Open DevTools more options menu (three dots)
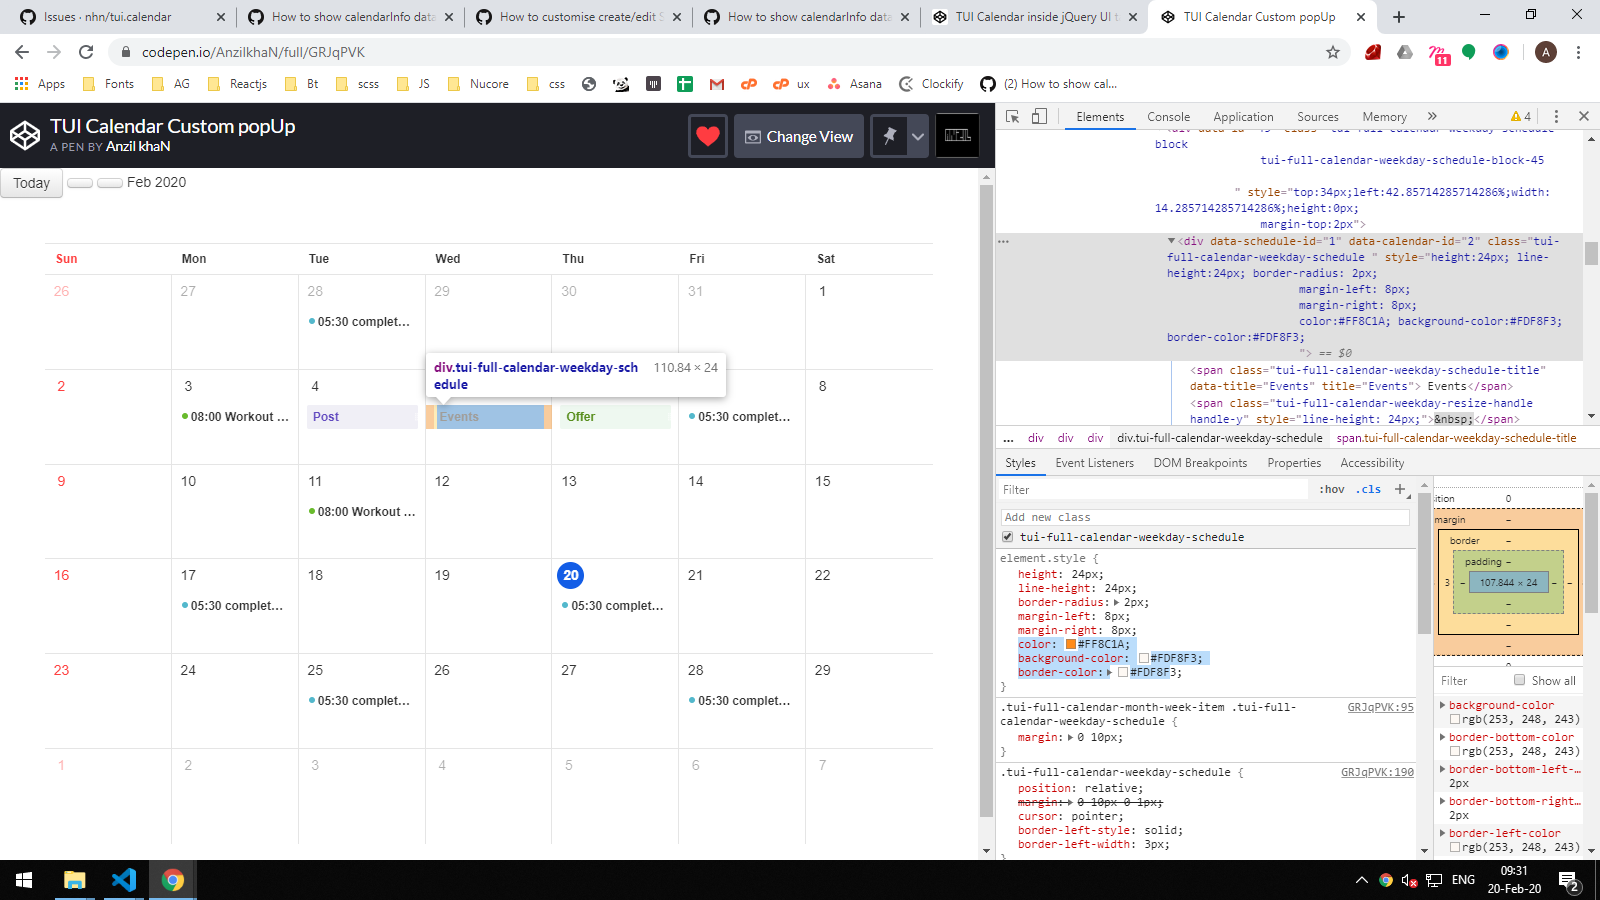 [x=1557, y=116]
